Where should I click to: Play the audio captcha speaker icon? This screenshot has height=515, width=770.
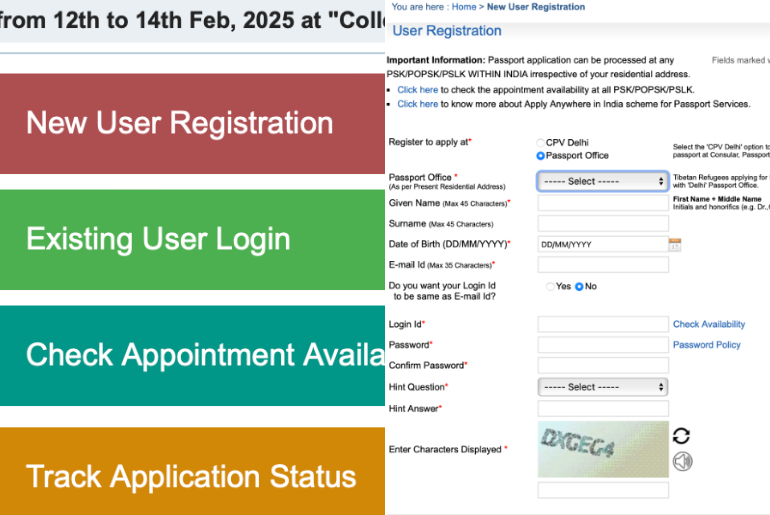tap(682, 461)
